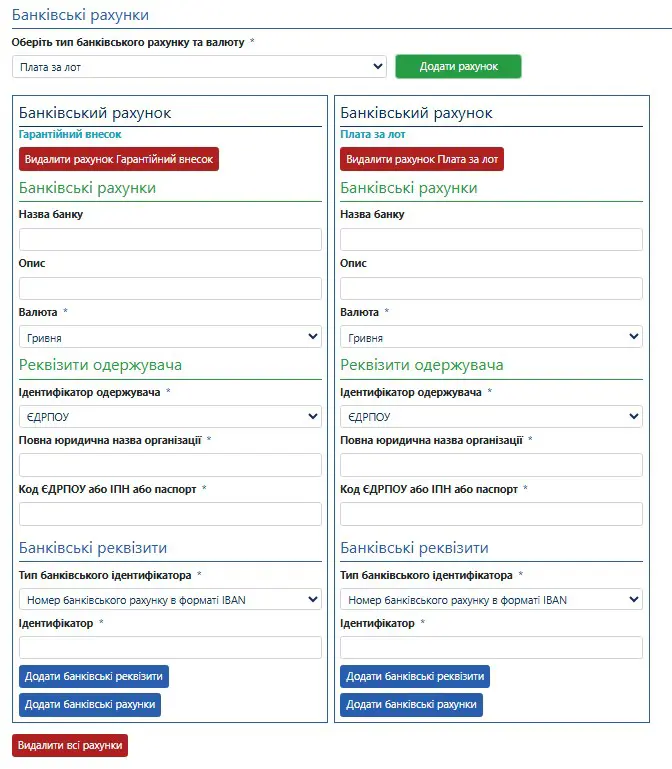Click right Код ЄДРПОУ або ІПН field
672x769 pixels.
click(491, 514)
